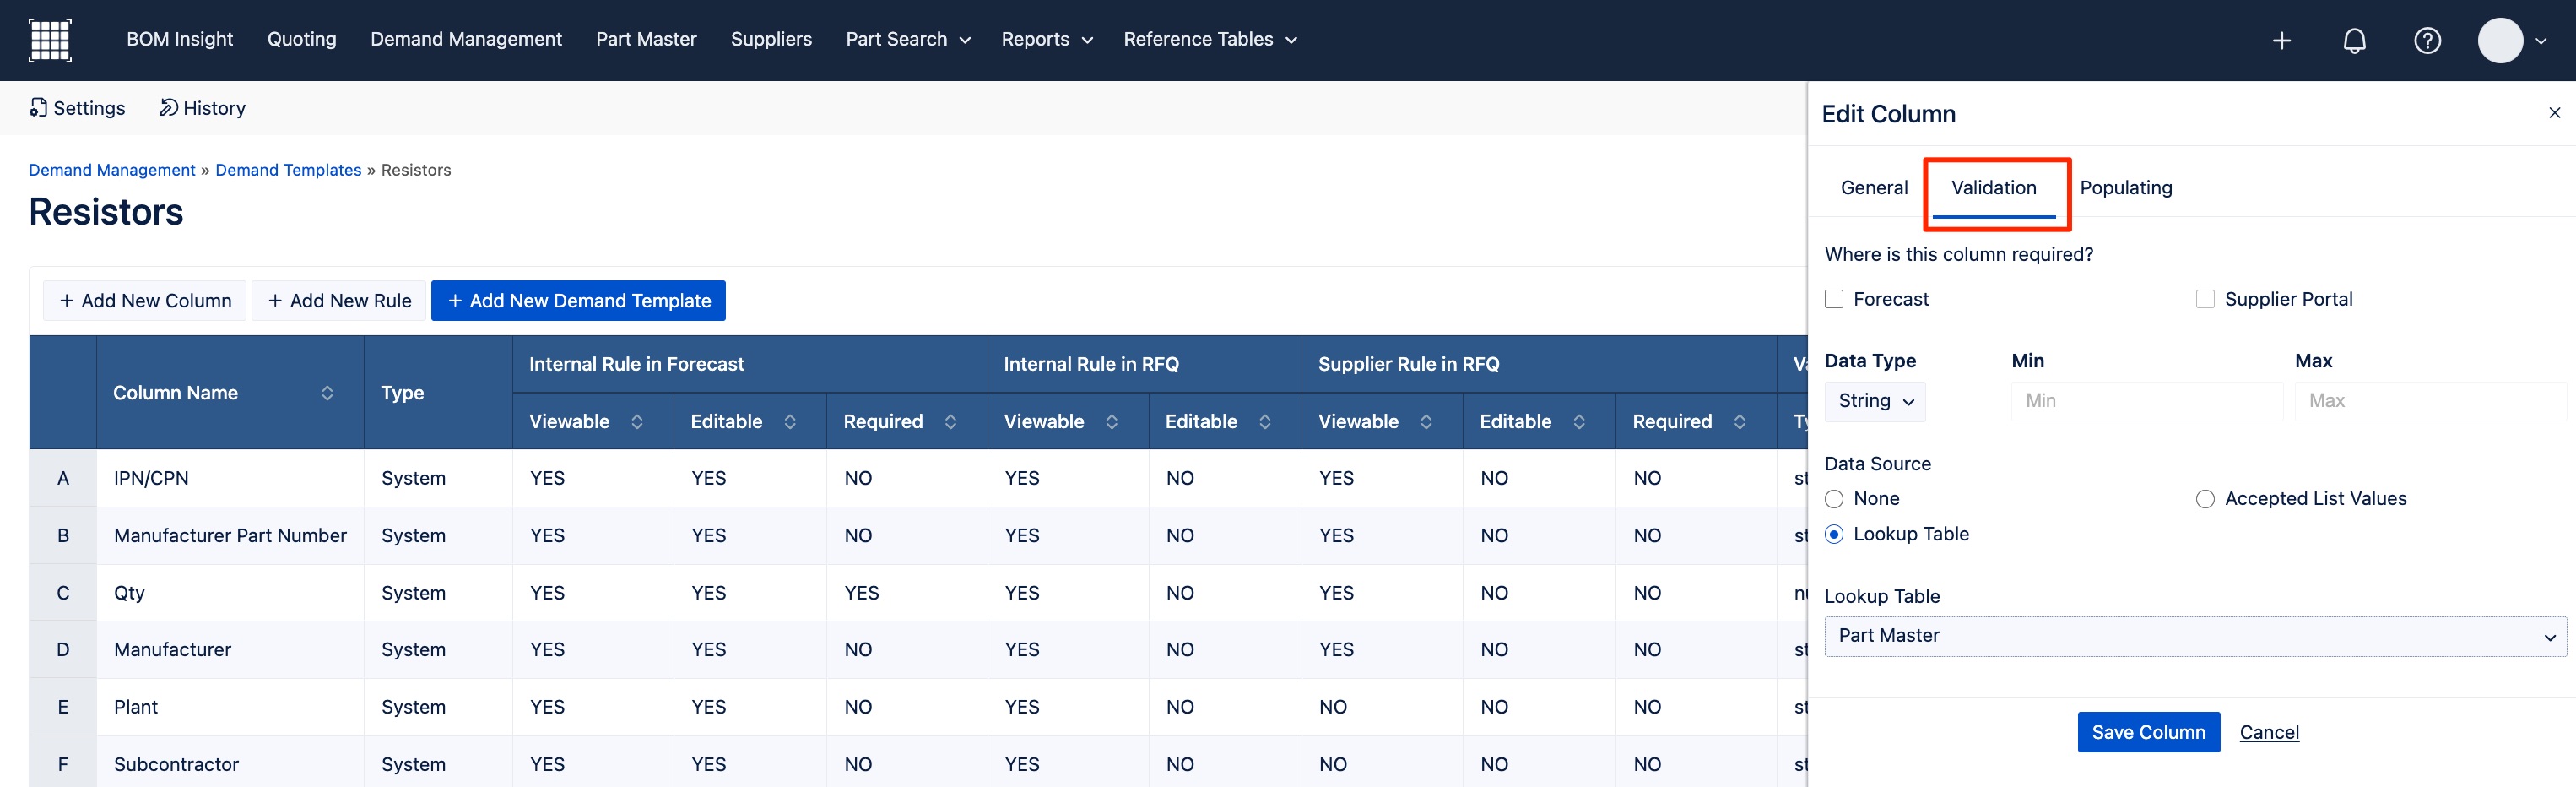Select the IPN/CPN row name

click(x=151, y=478)
